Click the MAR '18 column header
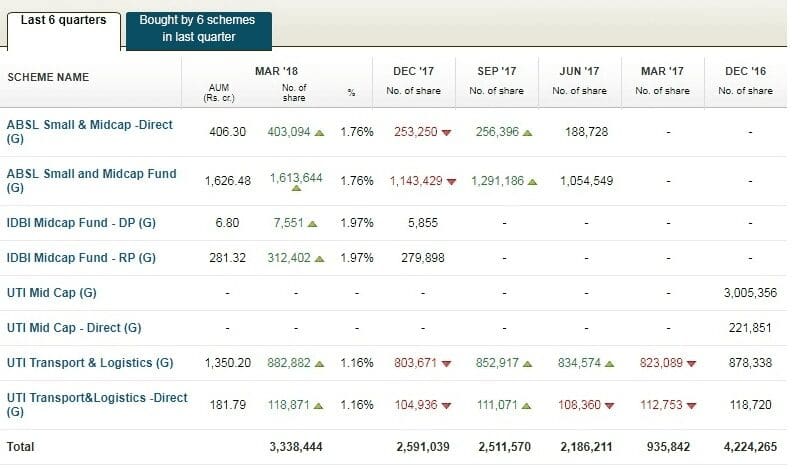Image resolution: width=800 pixels, height=469 pixels. tap(276, 71)
